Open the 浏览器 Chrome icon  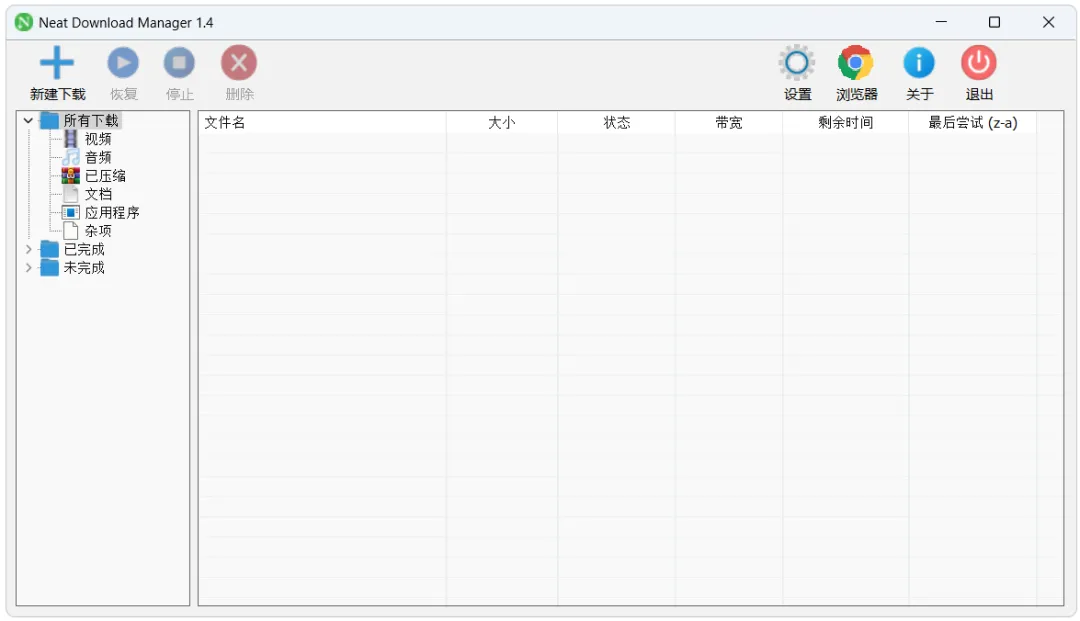pyautogui.click(x=855, y=63)
